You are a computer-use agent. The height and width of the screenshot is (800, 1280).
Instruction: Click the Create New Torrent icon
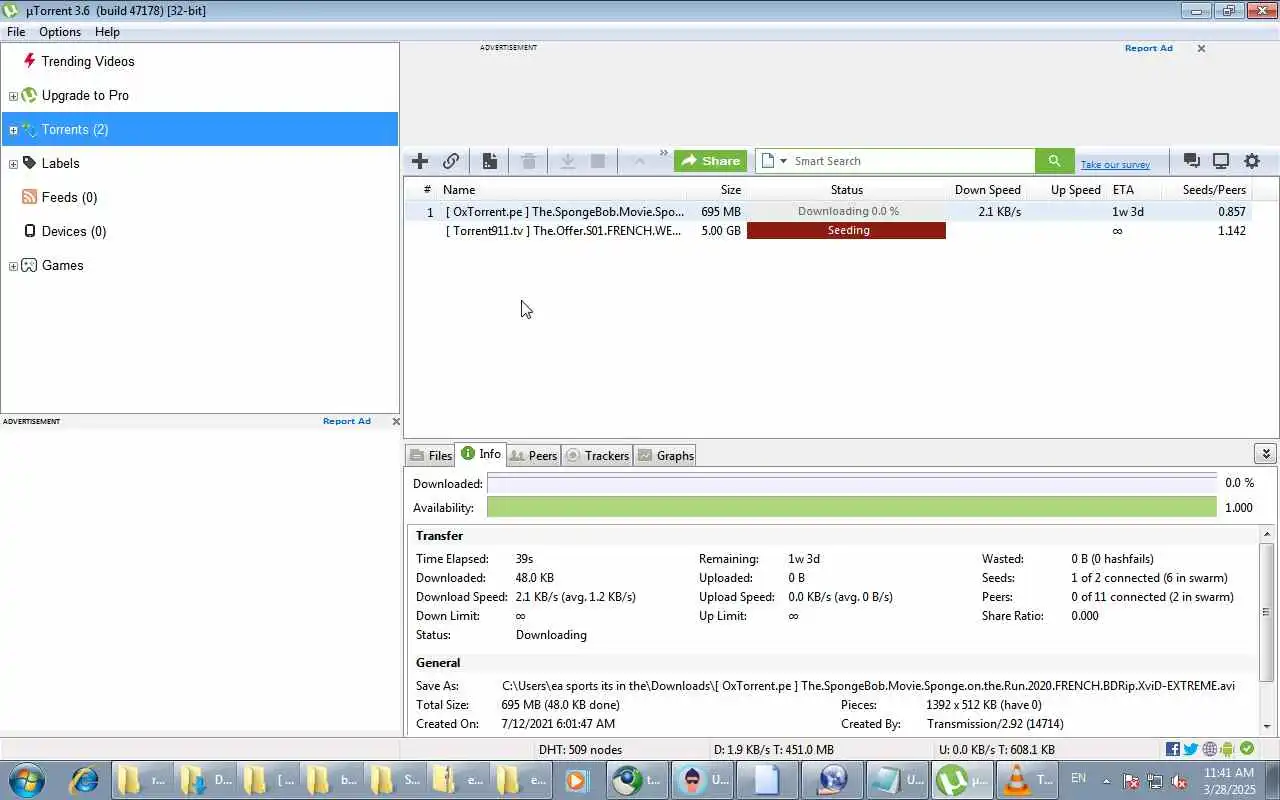pyautogui.click(x=489, y=161)
